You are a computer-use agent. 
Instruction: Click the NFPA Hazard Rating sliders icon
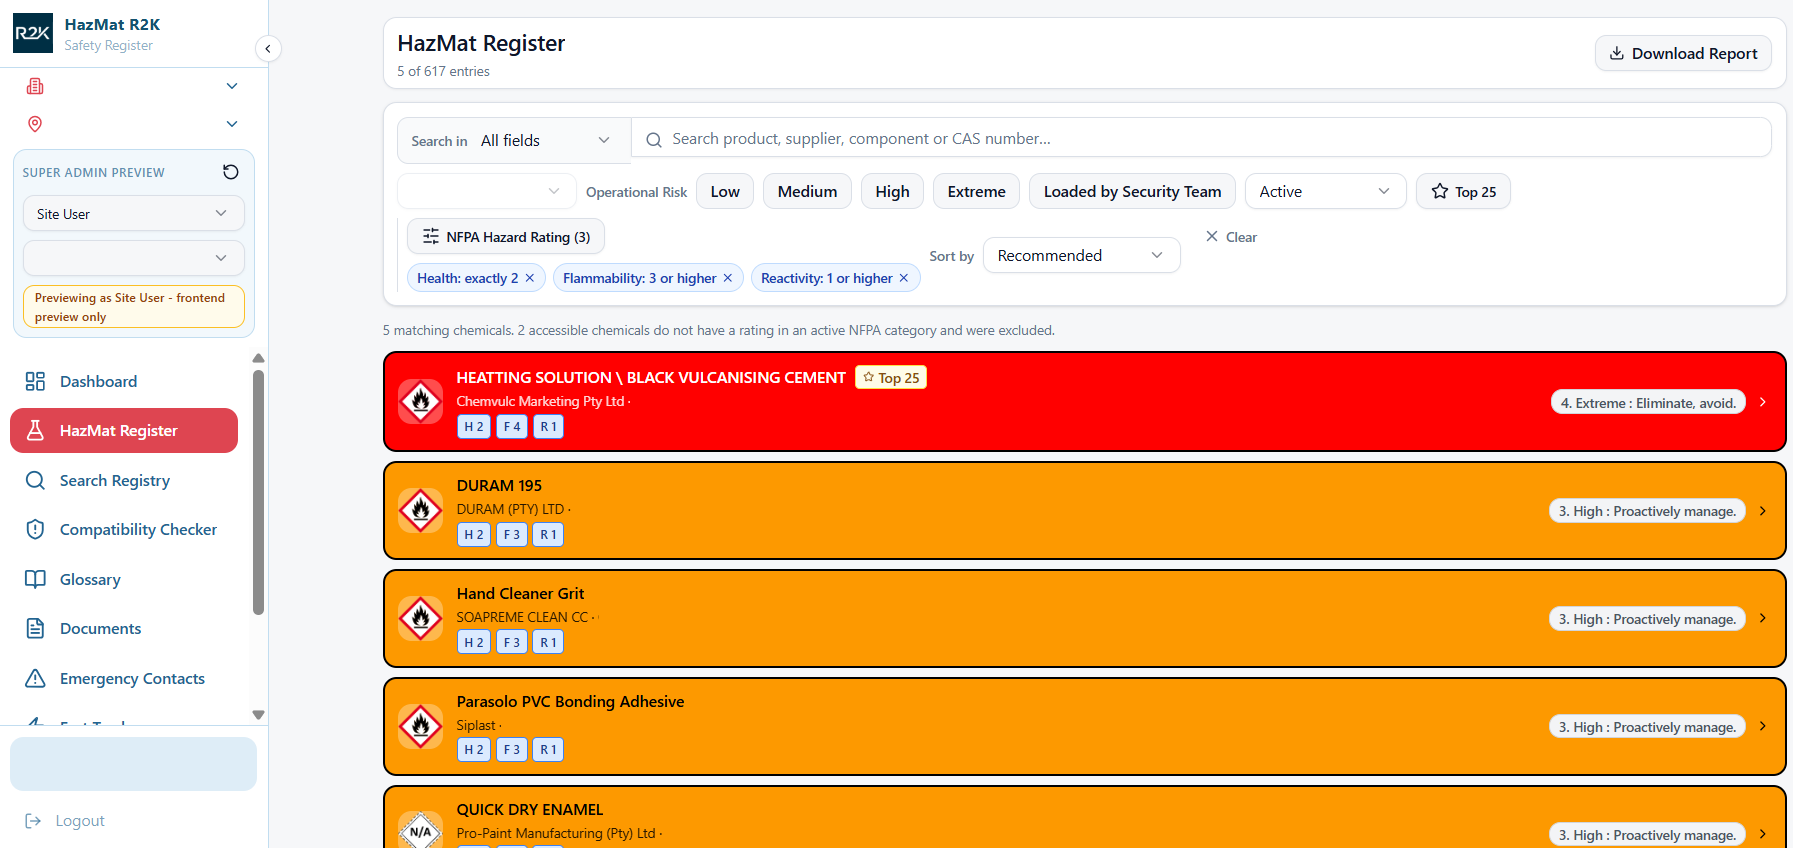(431, 236)
